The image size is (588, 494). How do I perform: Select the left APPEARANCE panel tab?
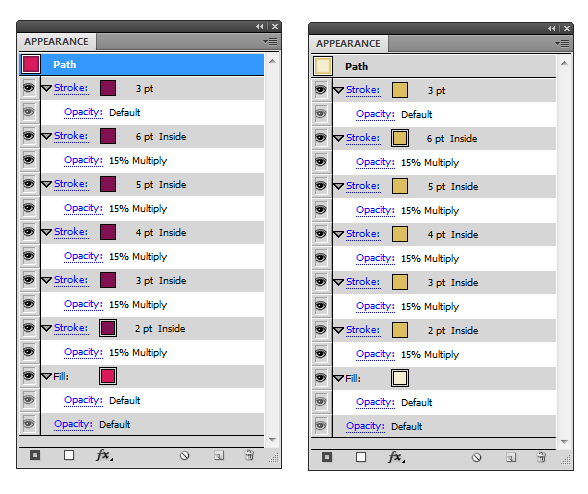coord(57,42)
